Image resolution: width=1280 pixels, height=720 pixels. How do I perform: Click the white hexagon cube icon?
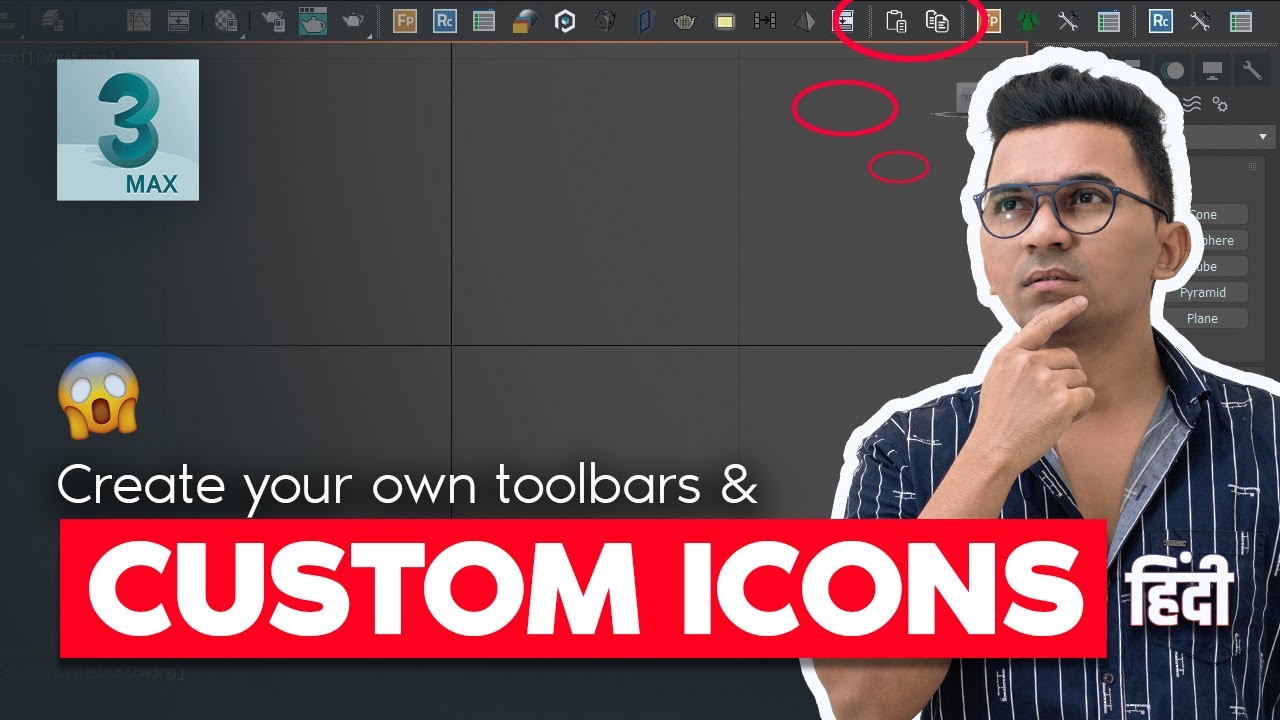coord(565,20)
